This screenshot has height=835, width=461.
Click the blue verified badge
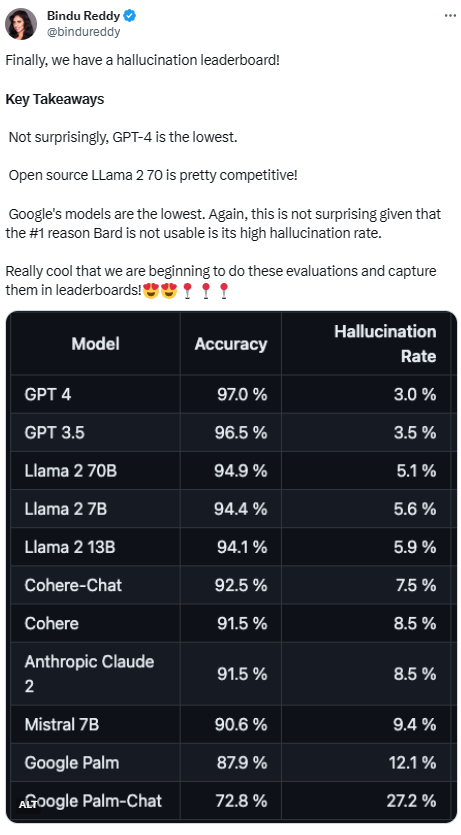[130, 16]
